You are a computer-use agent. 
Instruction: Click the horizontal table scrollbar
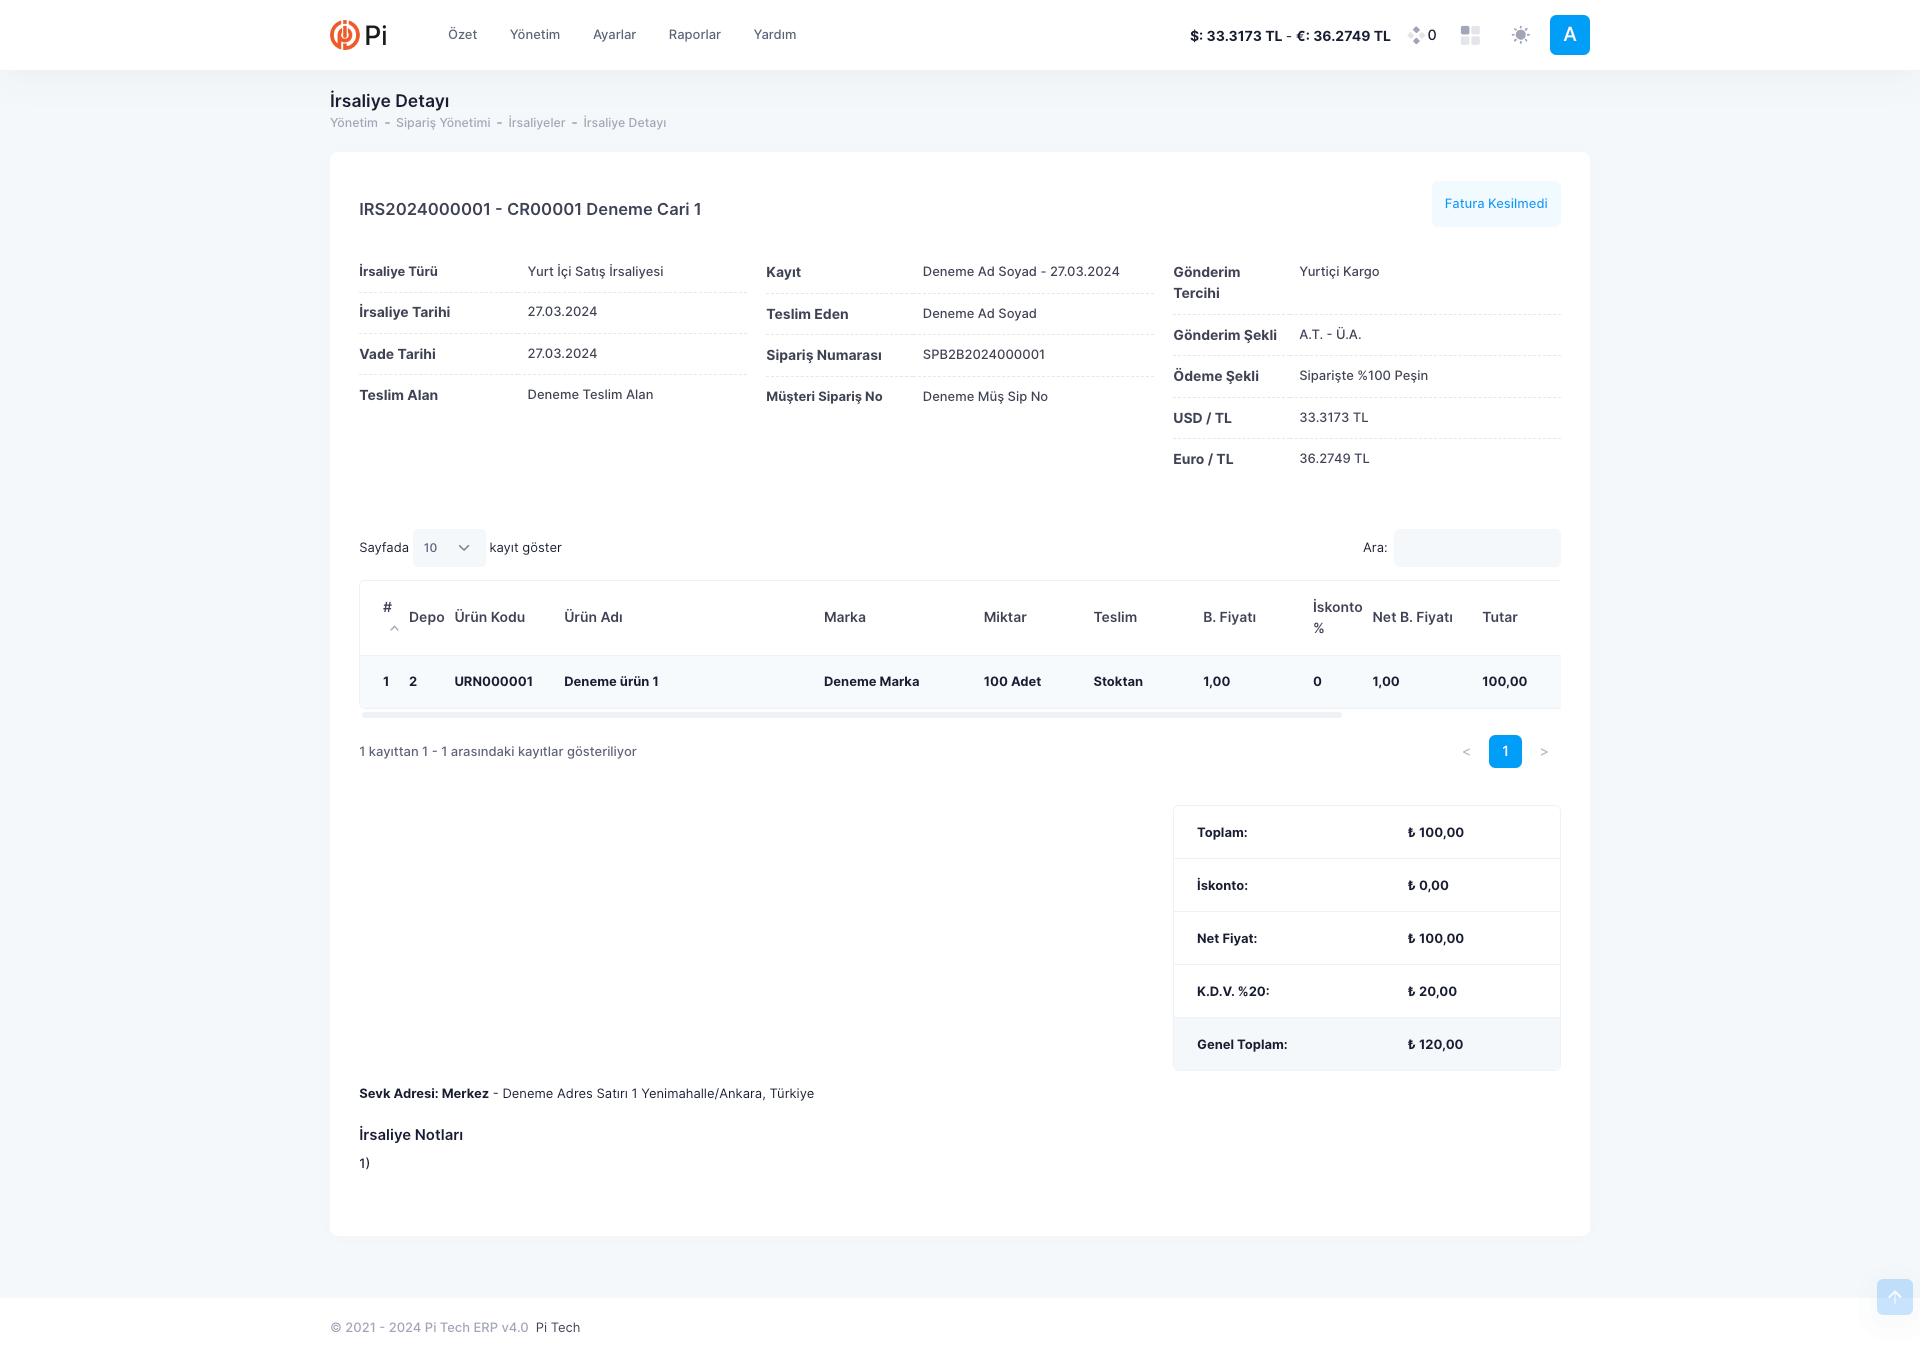click(851, 715)
